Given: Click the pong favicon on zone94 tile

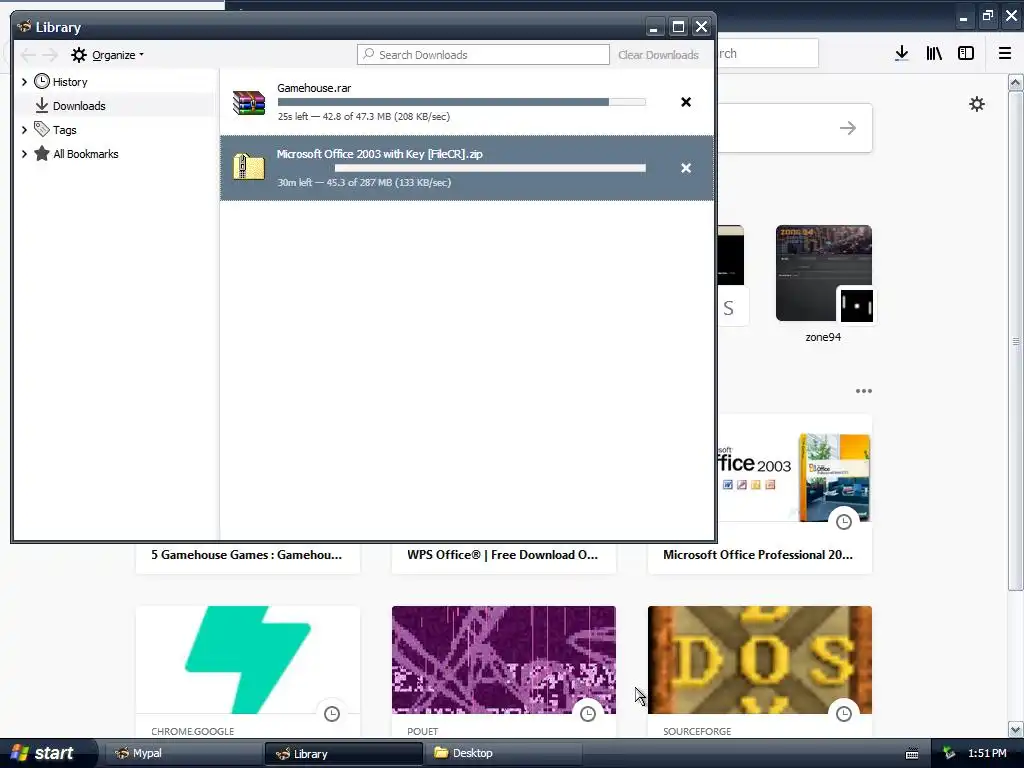Looking at the screenshot, I should [856, 306].
